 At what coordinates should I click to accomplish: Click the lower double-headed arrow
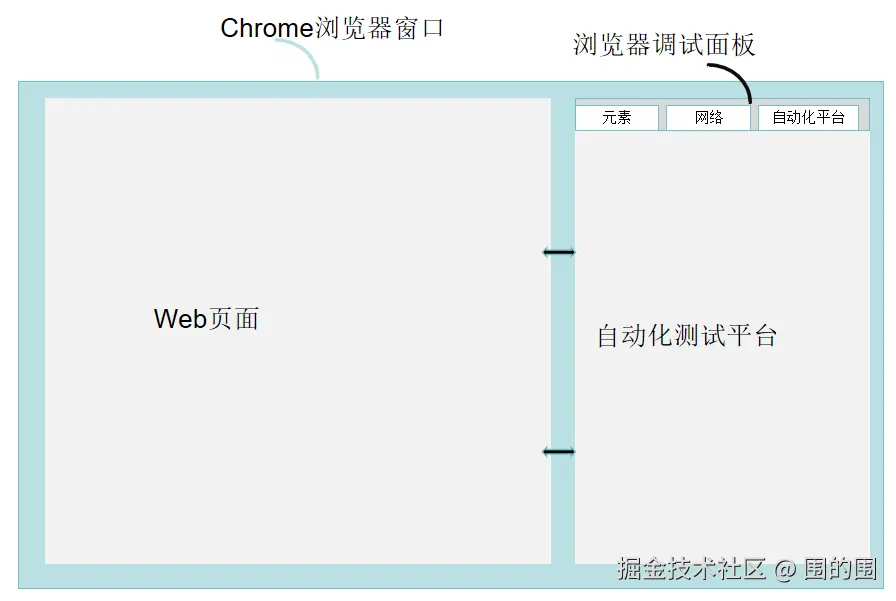coord(559,452)
